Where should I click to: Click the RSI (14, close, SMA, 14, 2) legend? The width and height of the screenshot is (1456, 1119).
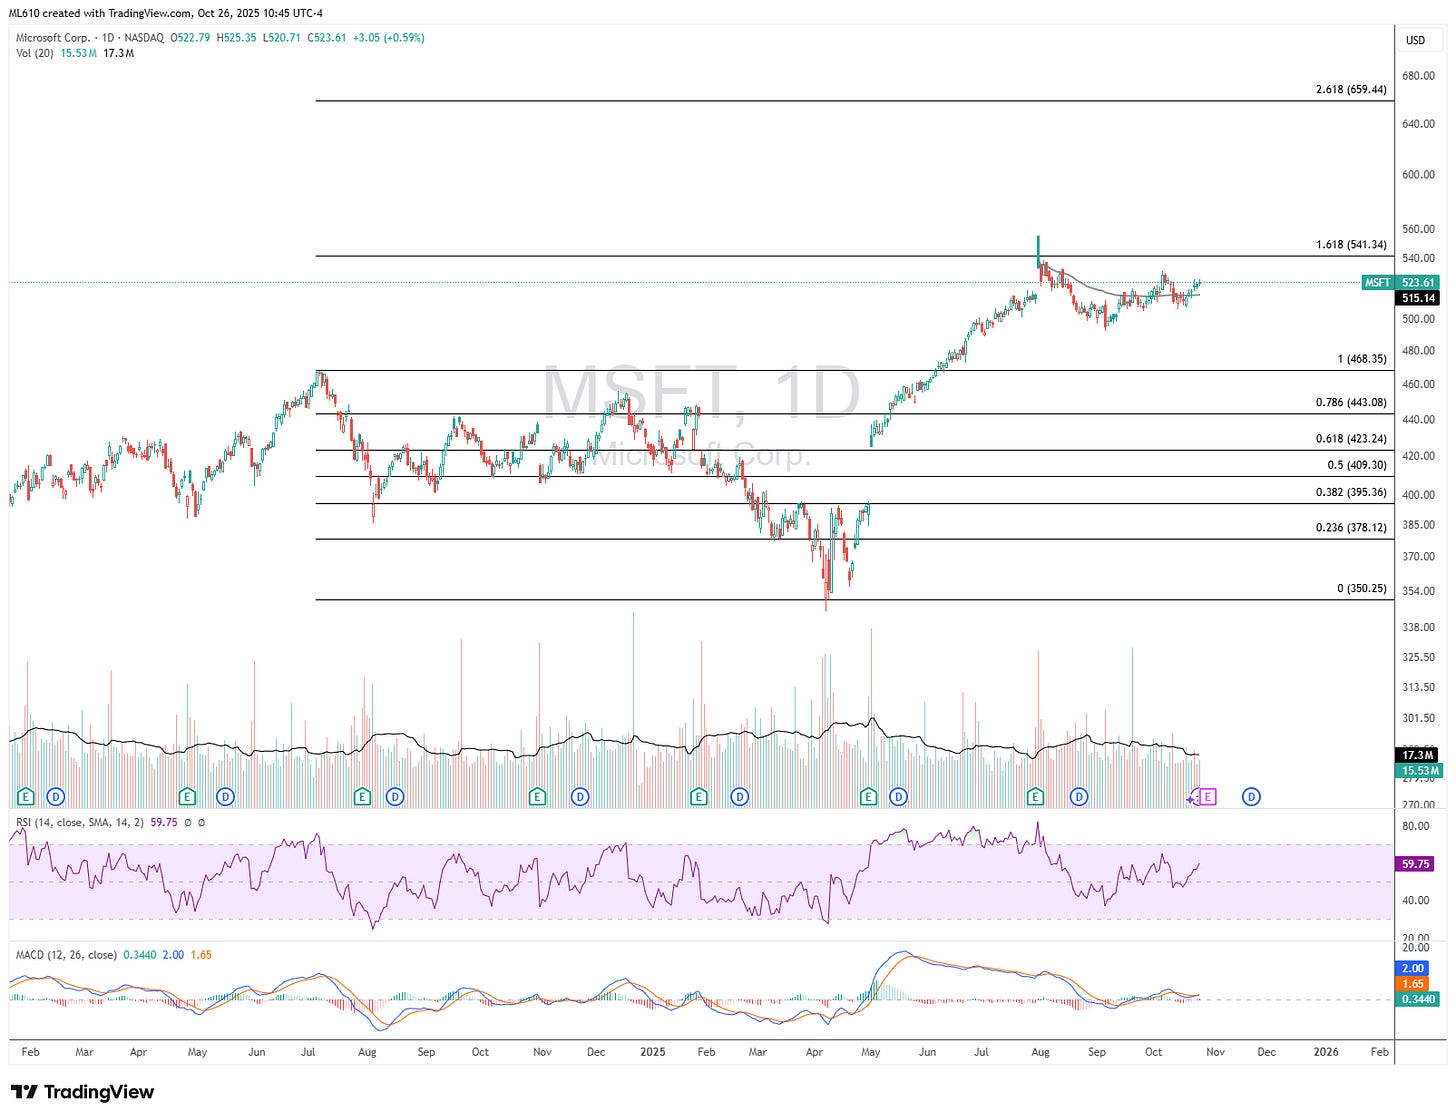coord(80,822)
